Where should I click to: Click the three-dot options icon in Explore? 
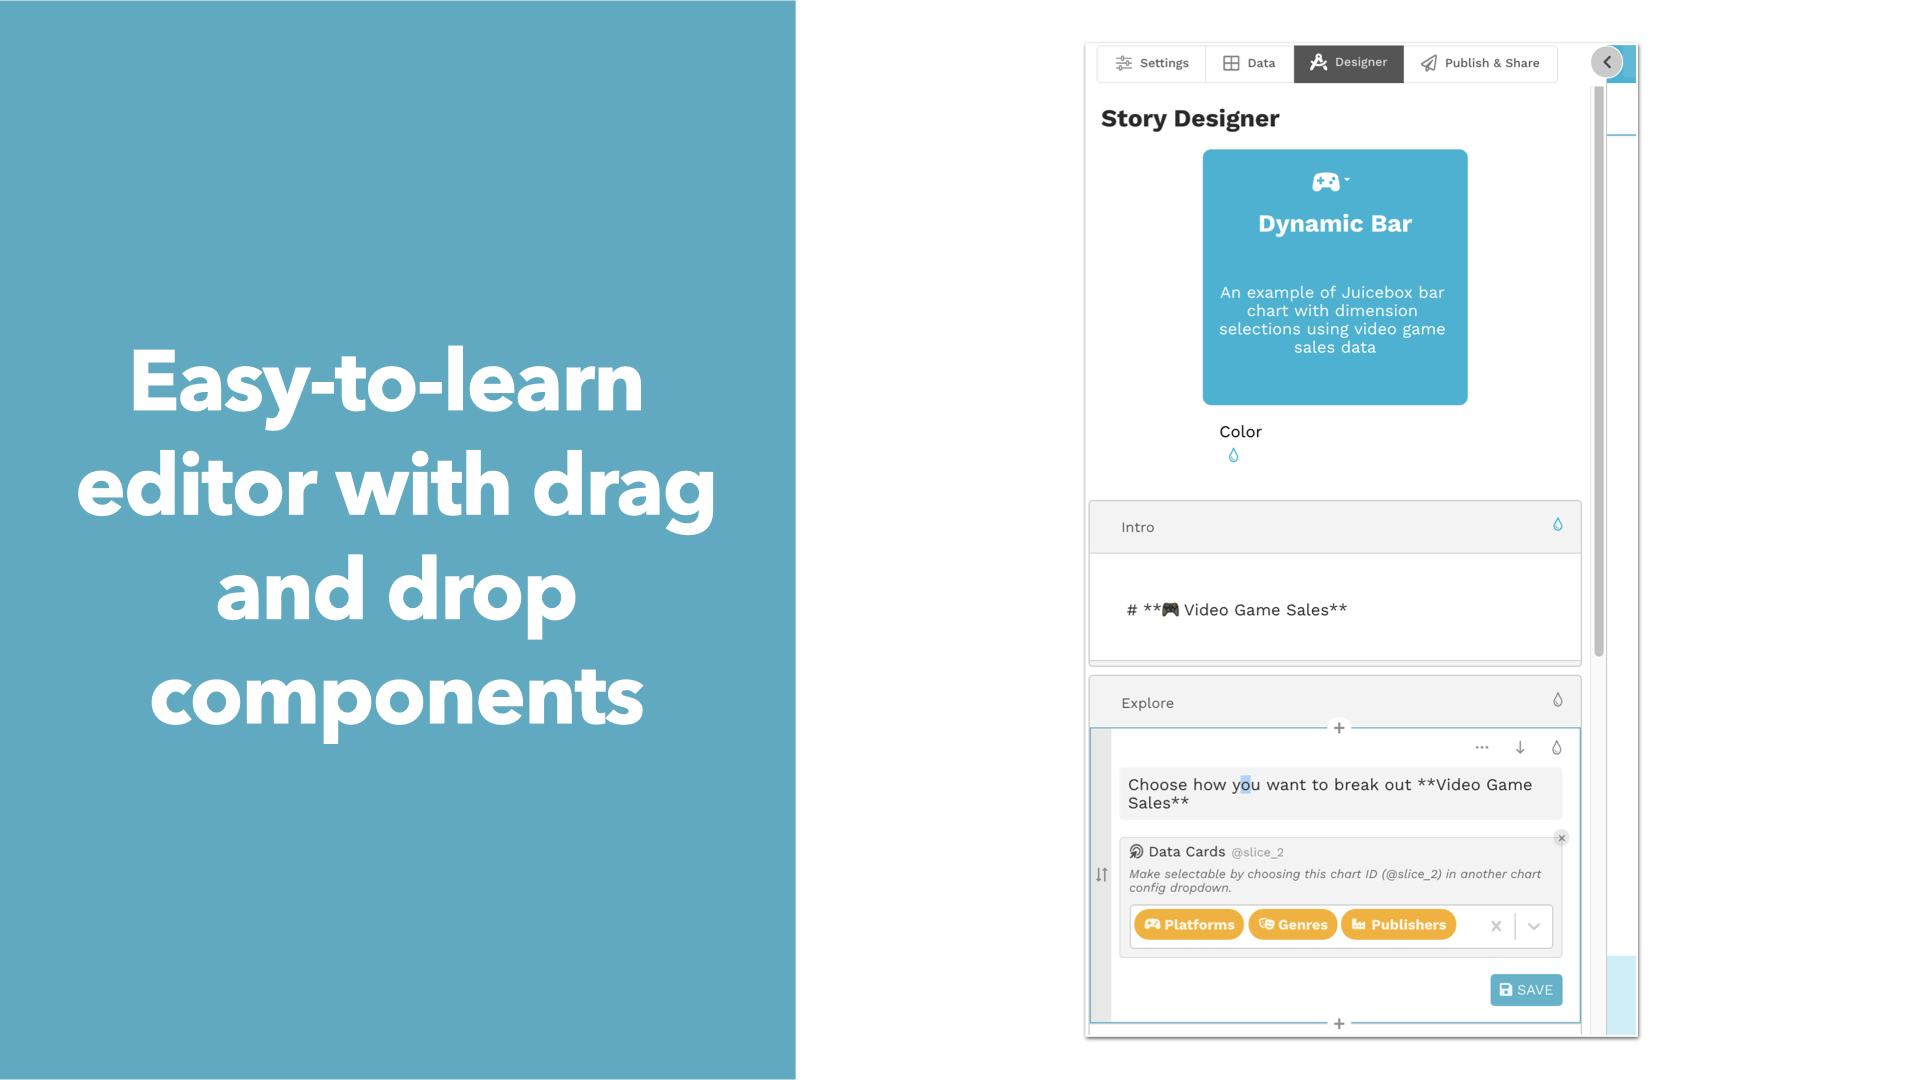(1481, 746)
